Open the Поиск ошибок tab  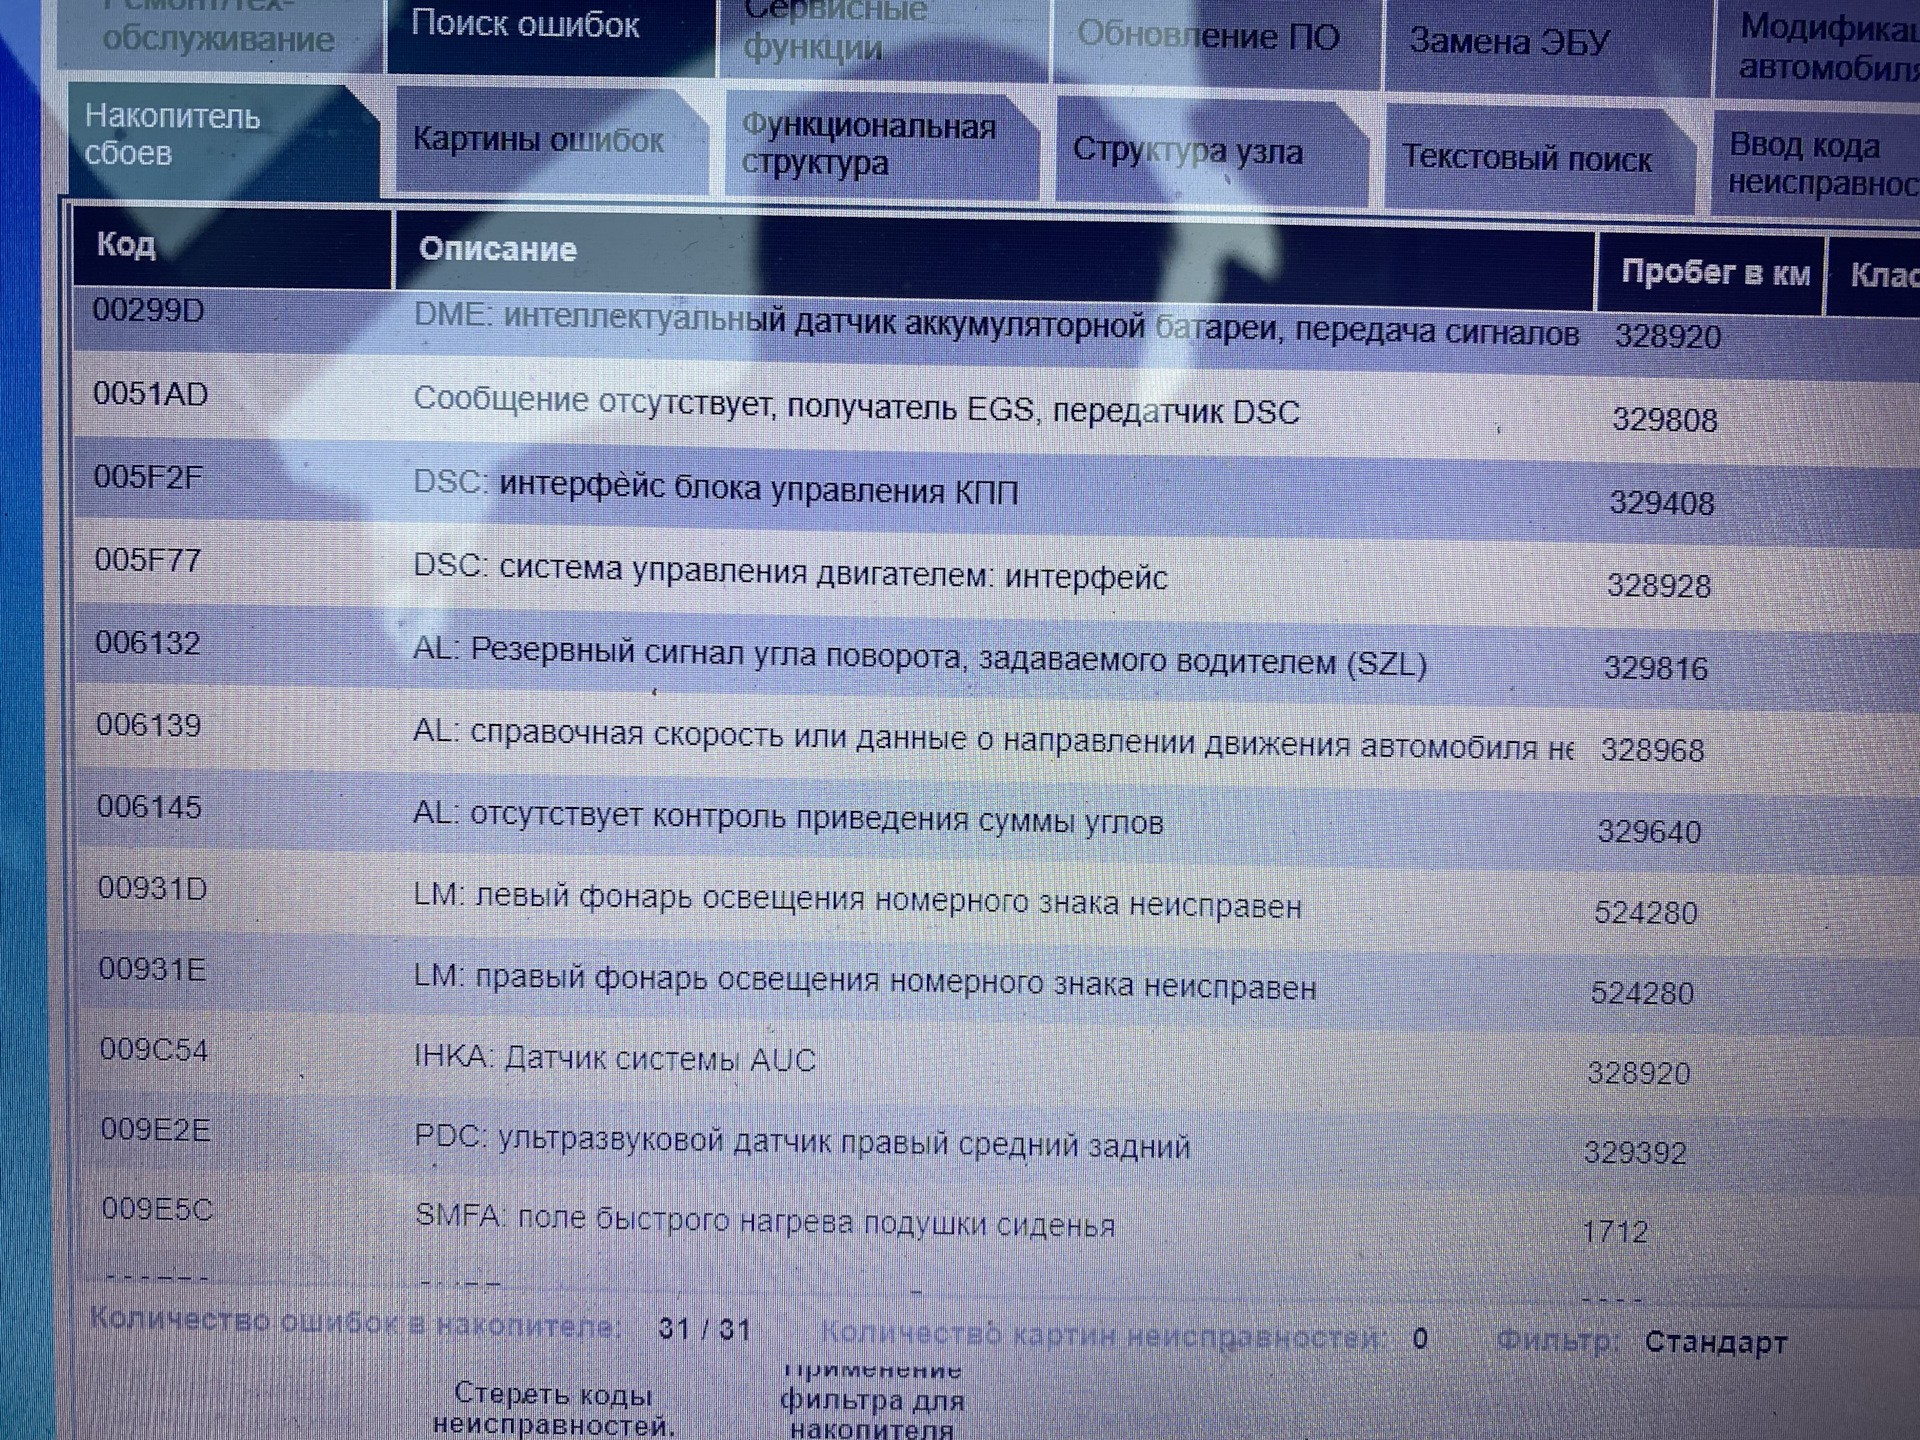click(x=551, y=35)
